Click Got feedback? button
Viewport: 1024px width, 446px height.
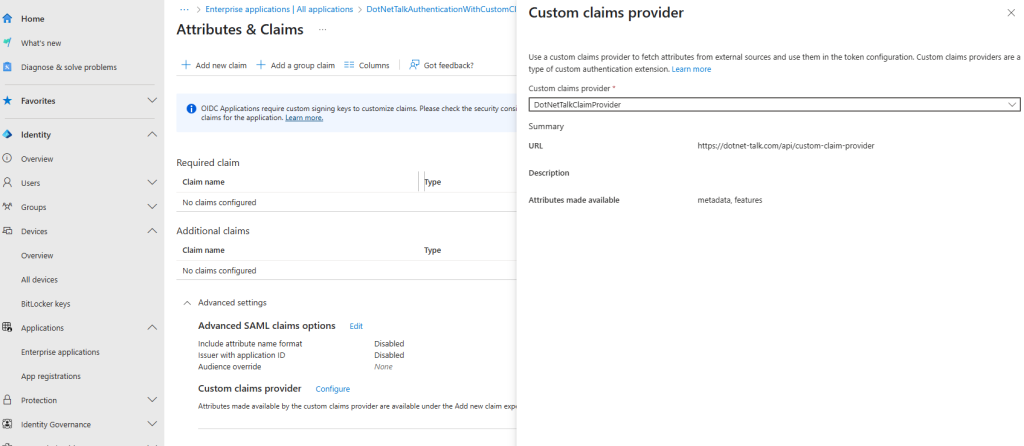coord(441,65)
